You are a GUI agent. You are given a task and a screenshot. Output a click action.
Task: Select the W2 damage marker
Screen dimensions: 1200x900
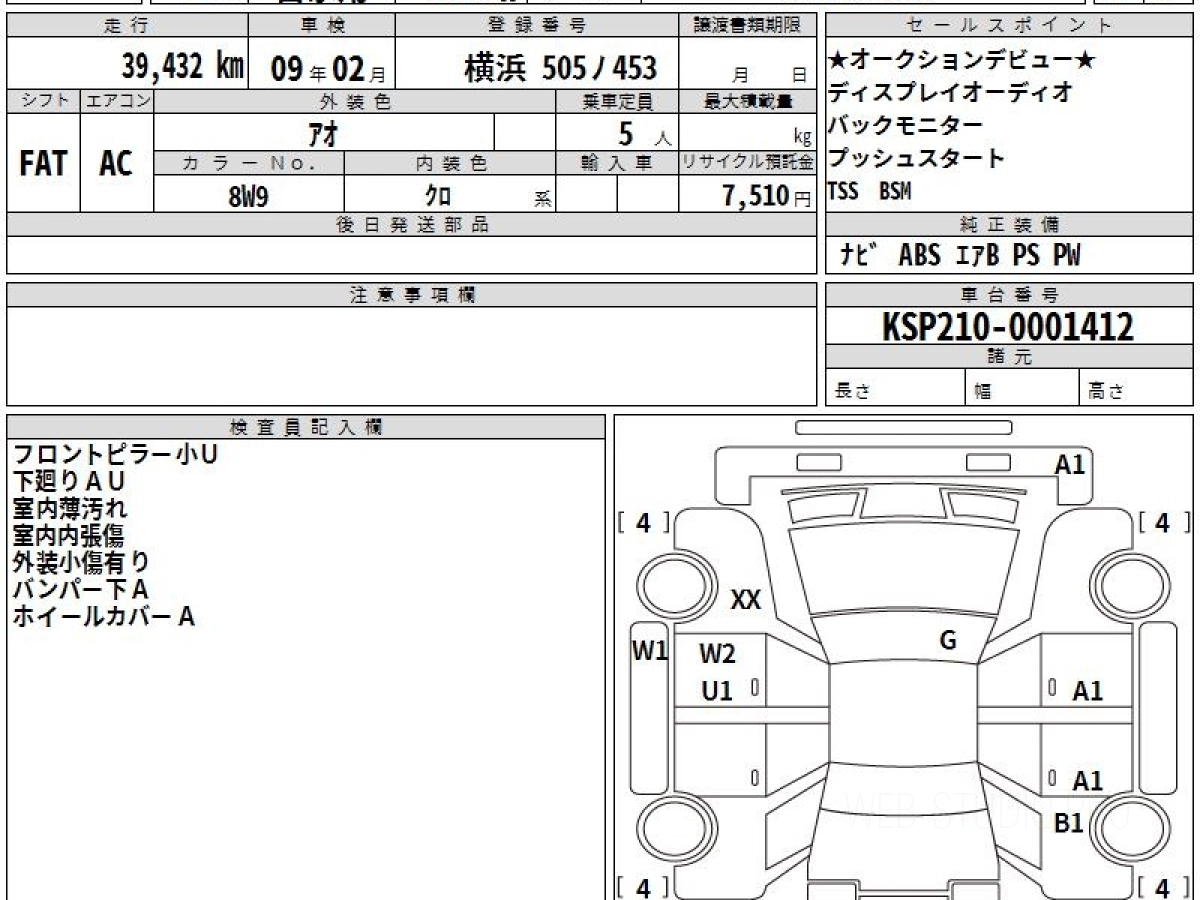pos(717,654)
